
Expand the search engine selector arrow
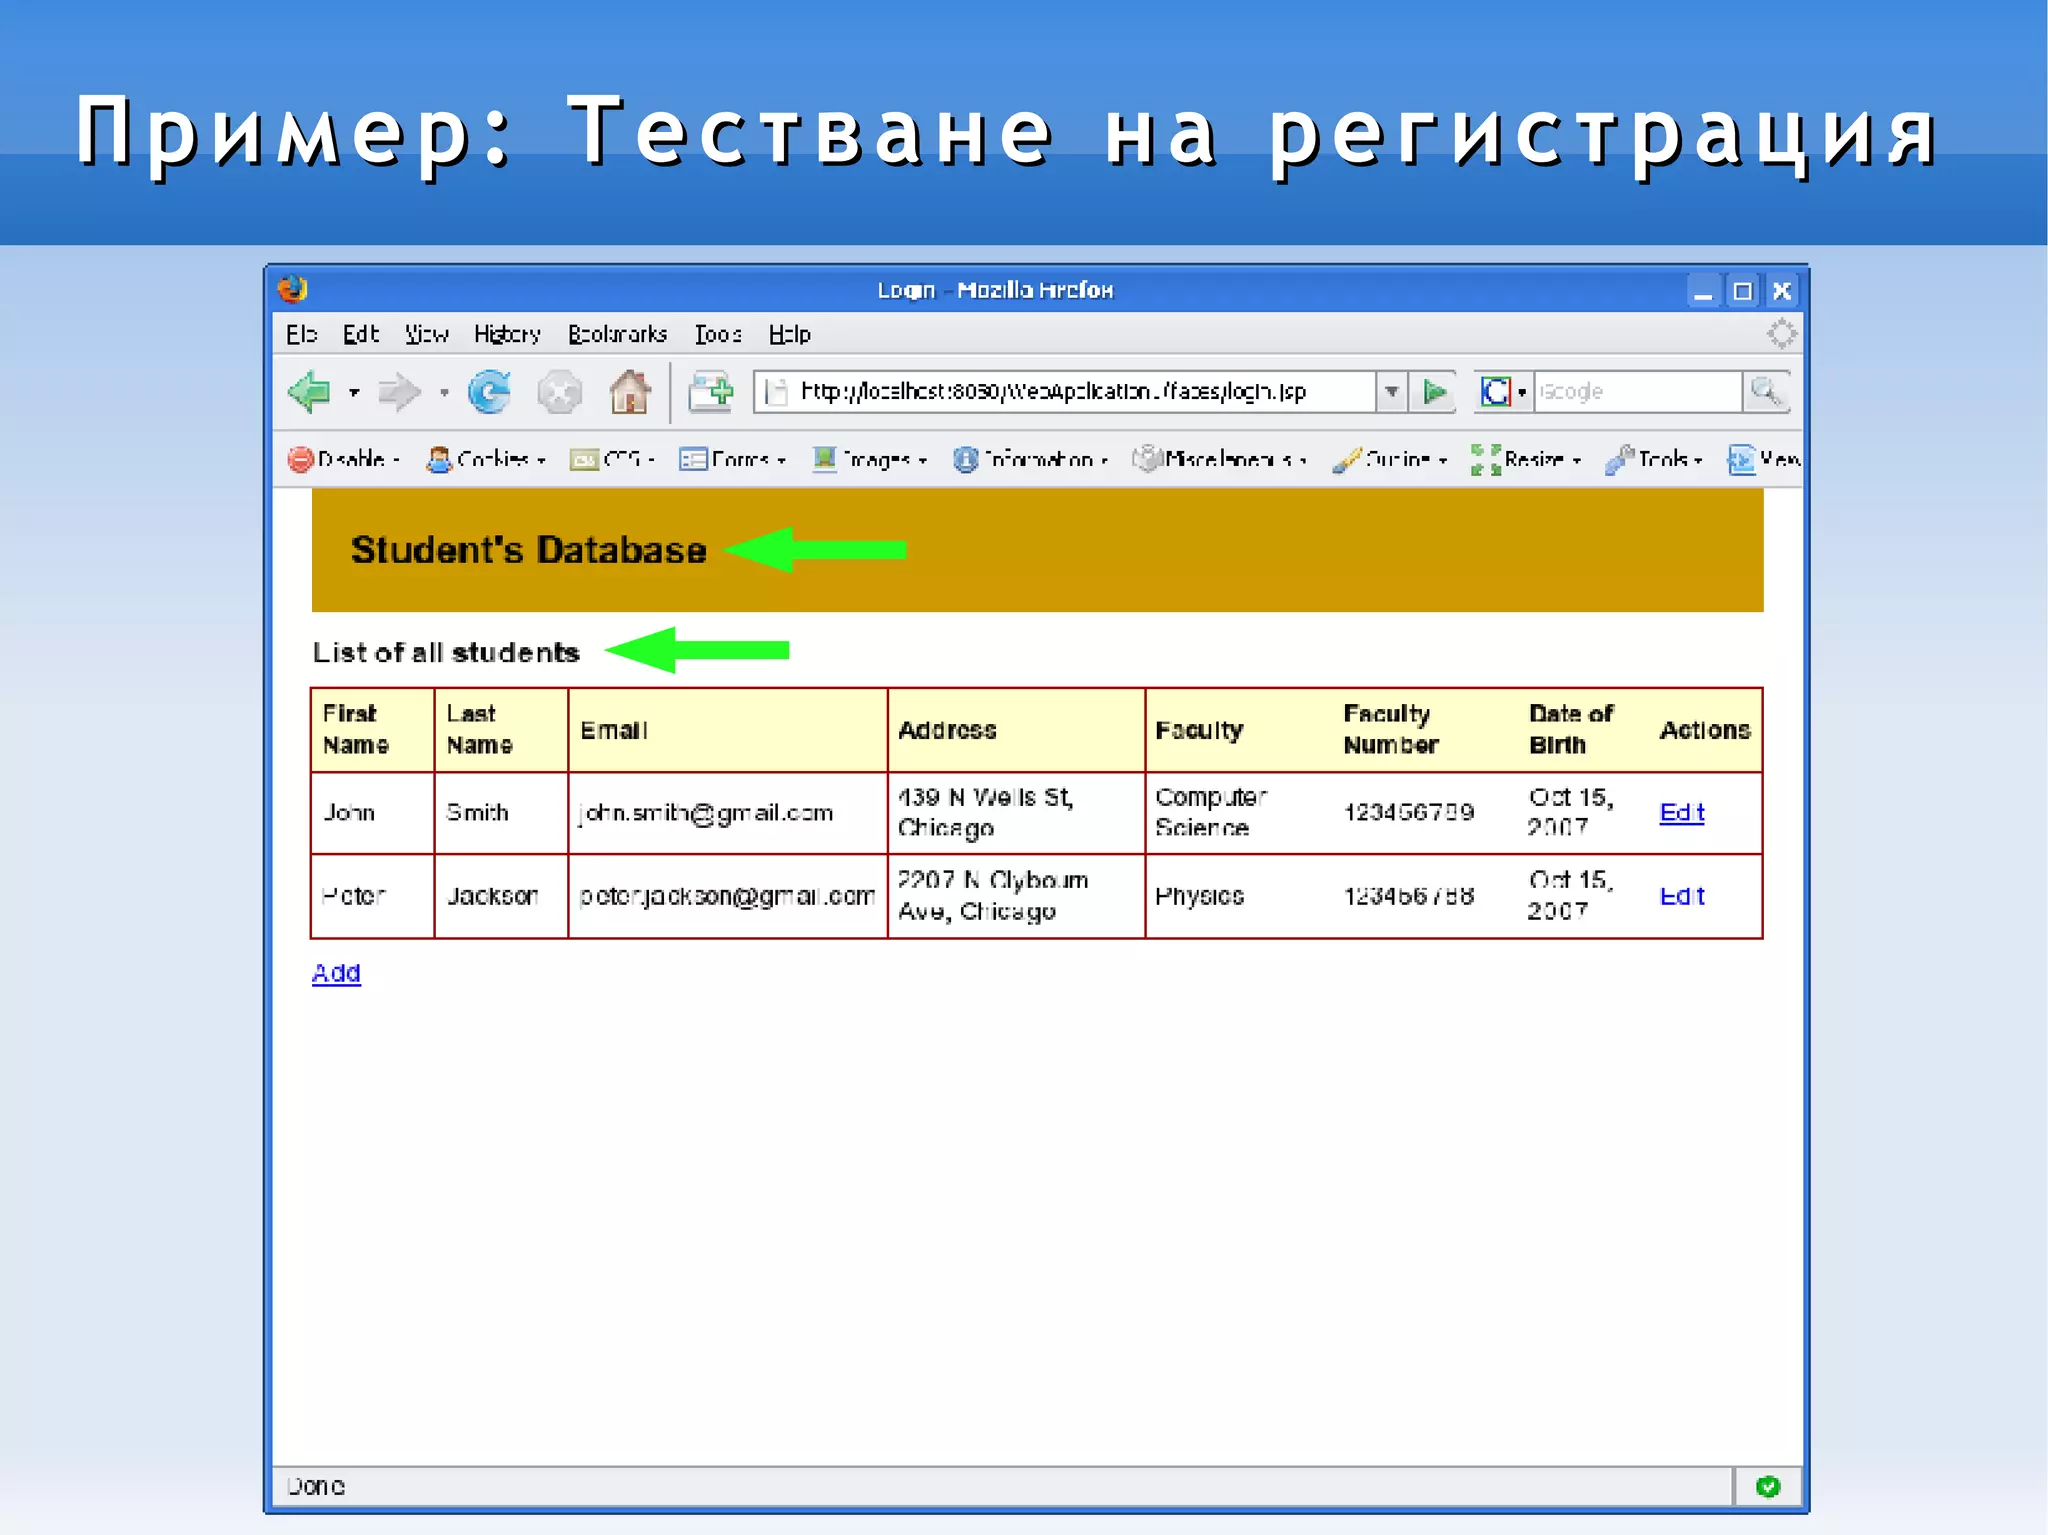[x=1522, y=392]
